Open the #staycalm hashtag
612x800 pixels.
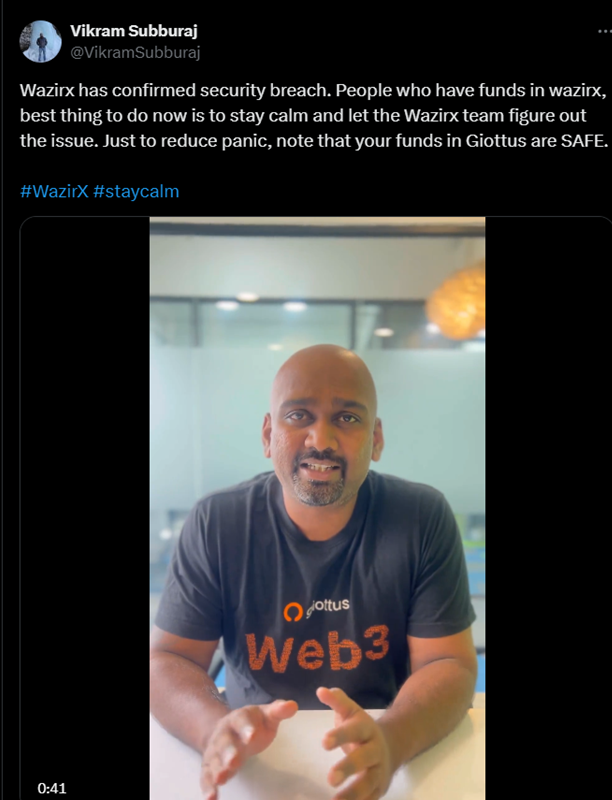(x=136, y=191)
